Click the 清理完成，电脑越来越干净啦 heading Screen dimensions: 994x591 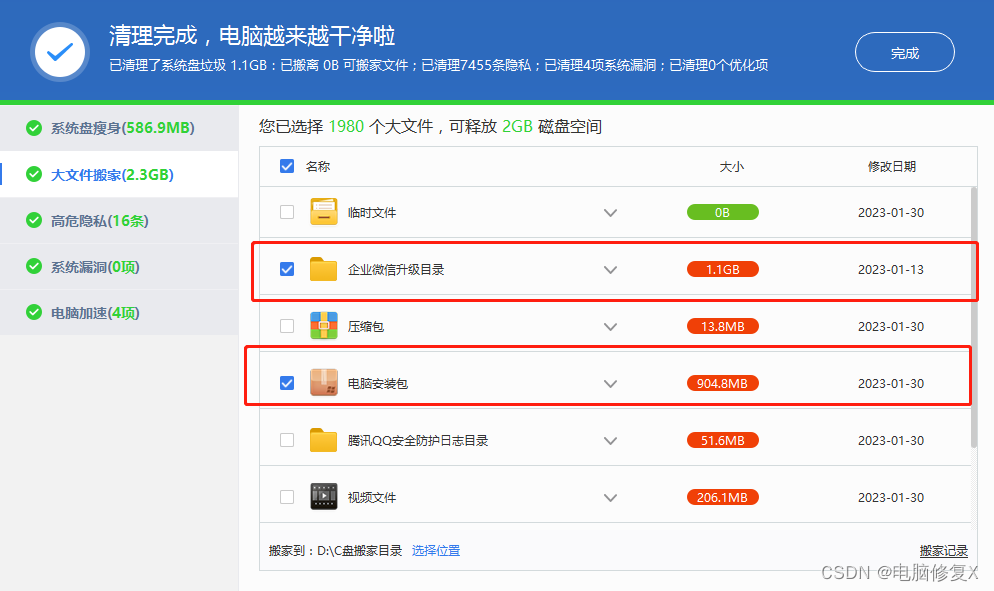point(252,36)
